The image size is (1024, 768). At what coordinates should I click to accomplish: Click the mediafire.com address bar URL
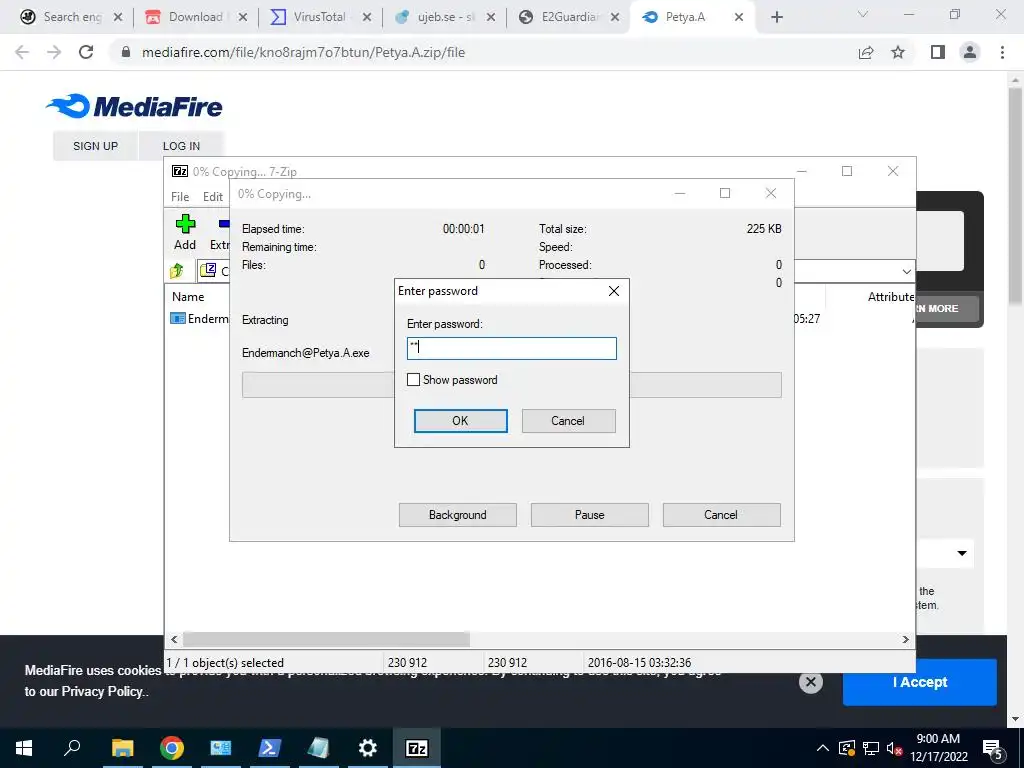coord(304,52)
